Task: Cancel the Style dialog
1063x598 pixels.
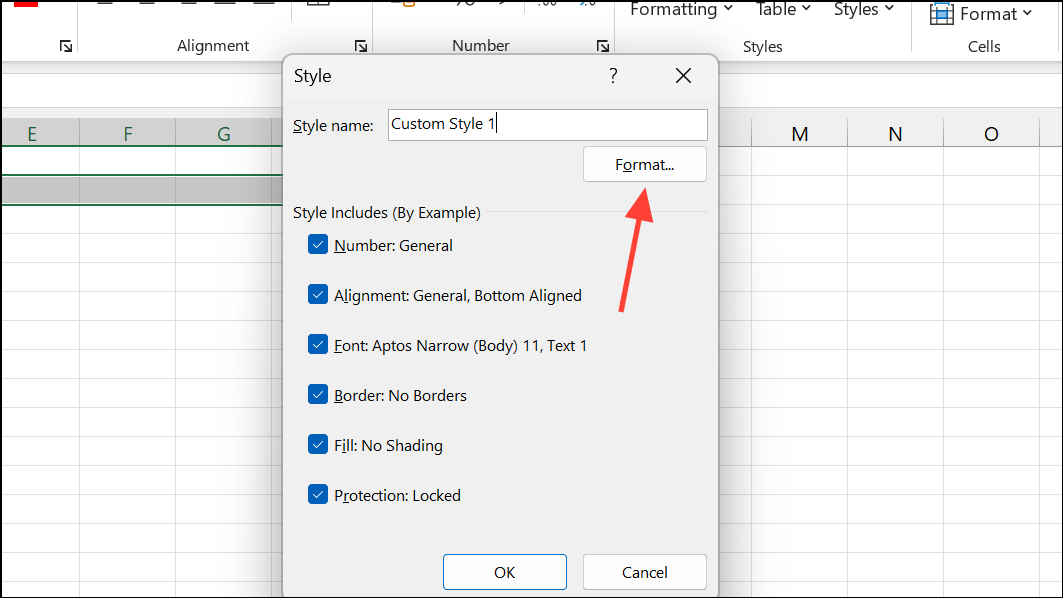Action: click(x=644, y=572)
